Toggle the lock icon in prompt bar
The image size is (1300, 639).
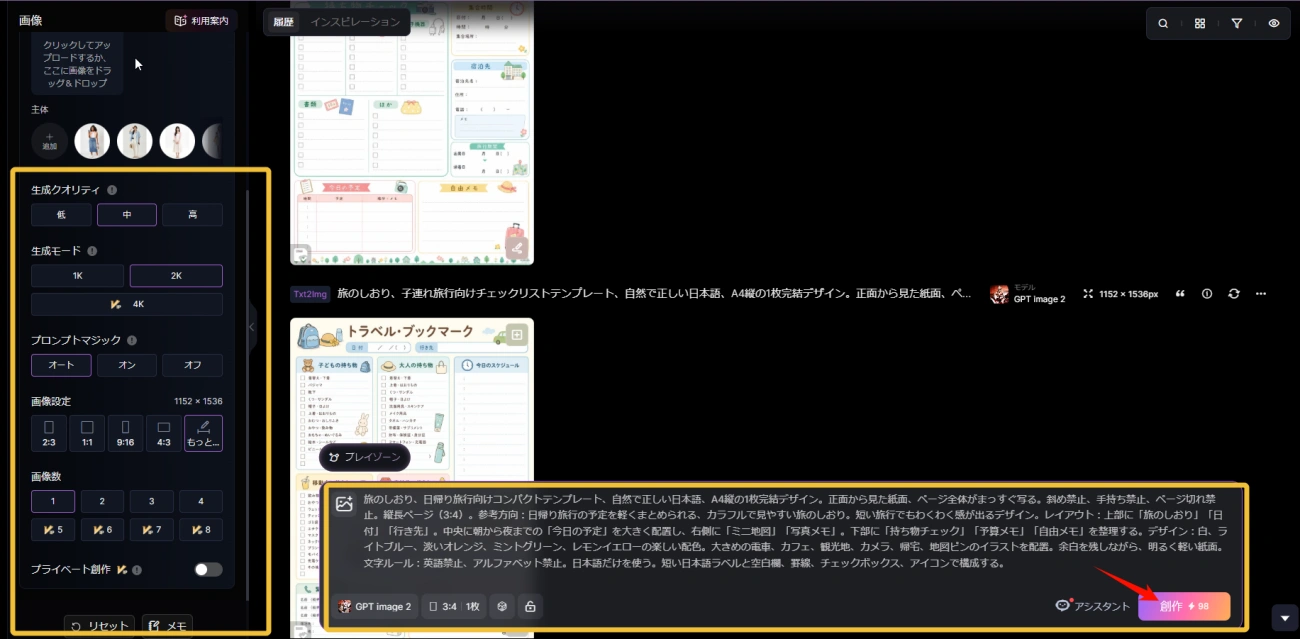pyautogui.click(x=530, y=606)
